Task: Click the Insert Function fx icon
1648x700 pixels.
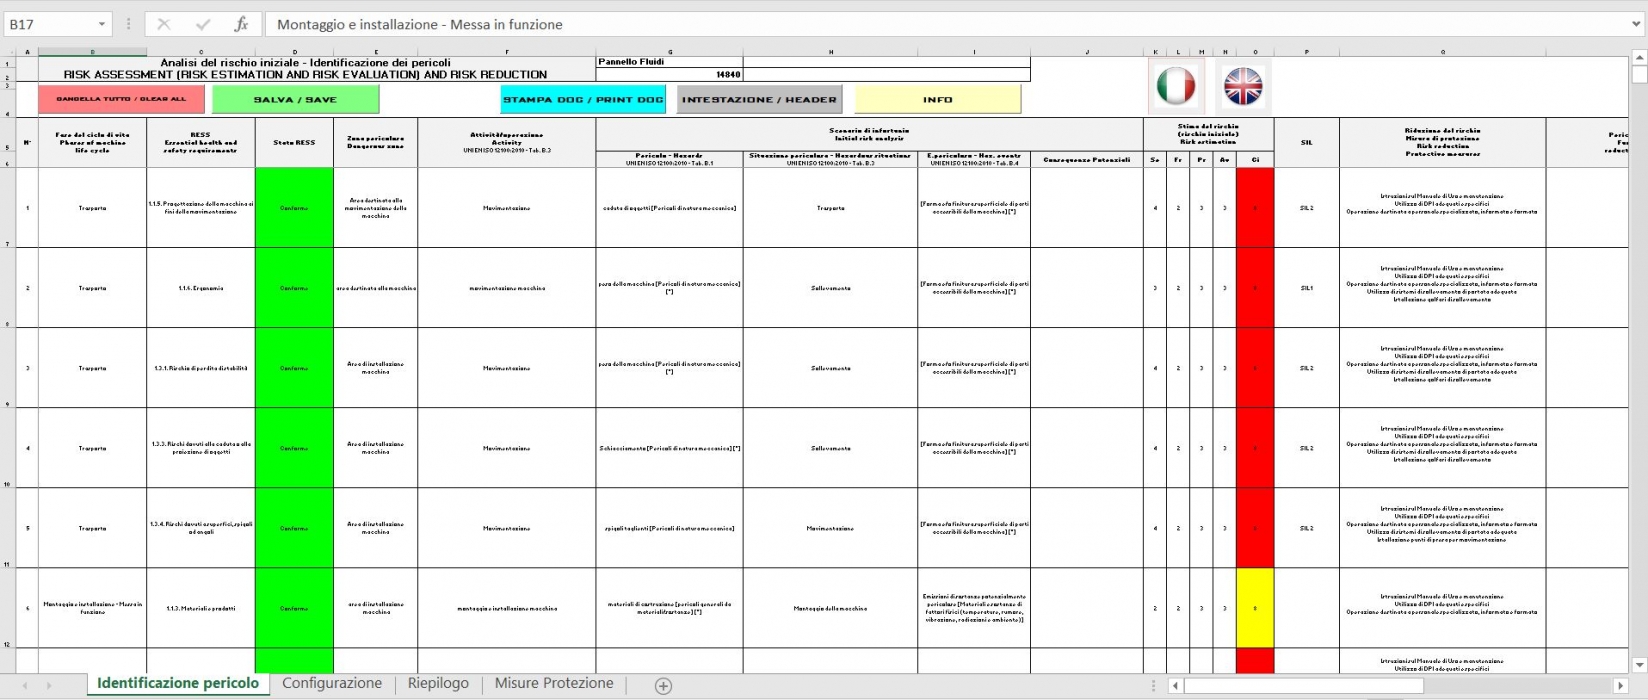Action: point(241,24)
